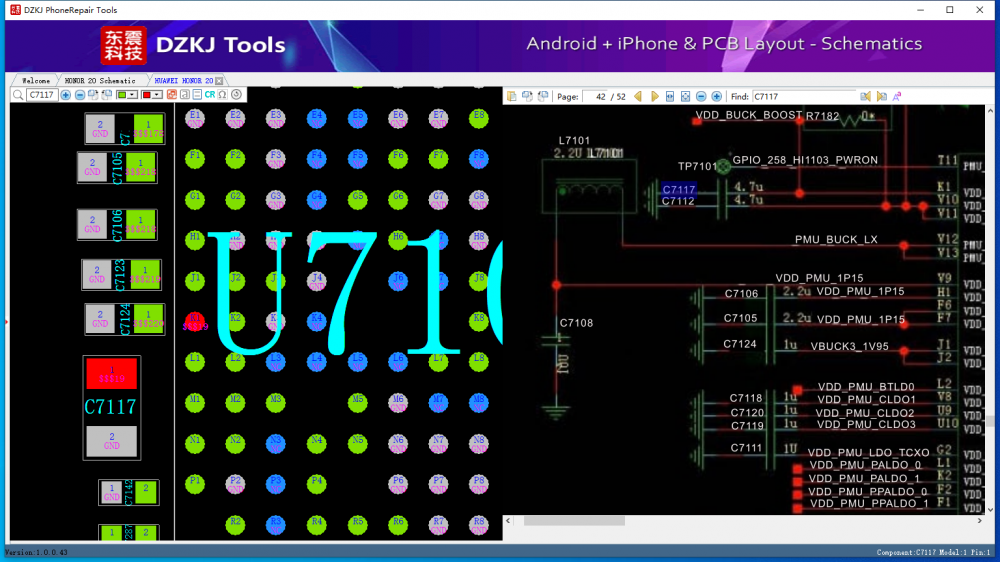Click VDD_BUCK_BOOST net label
The height and width of the screenshot is (562, 1000).
click(x=748, y=115)
